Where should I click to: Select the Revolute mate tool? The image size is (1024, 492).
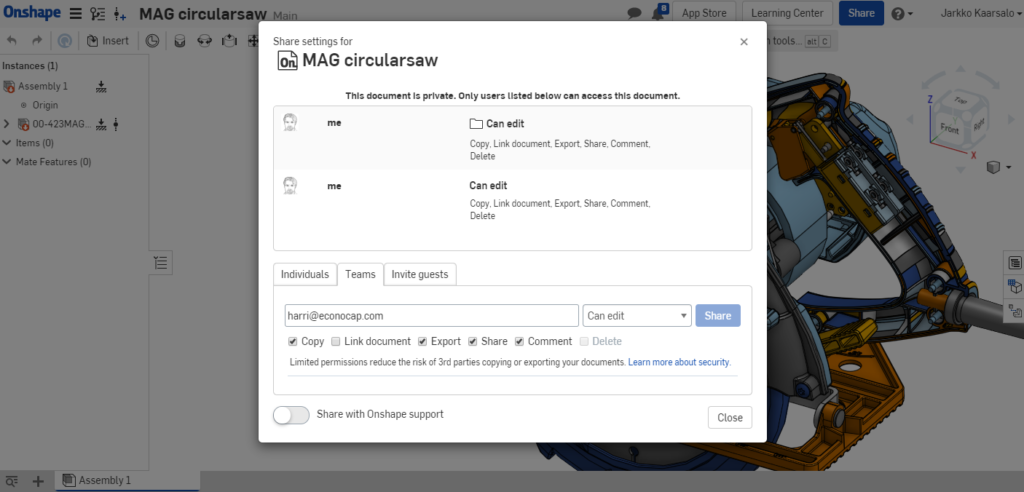click(204, 41)
